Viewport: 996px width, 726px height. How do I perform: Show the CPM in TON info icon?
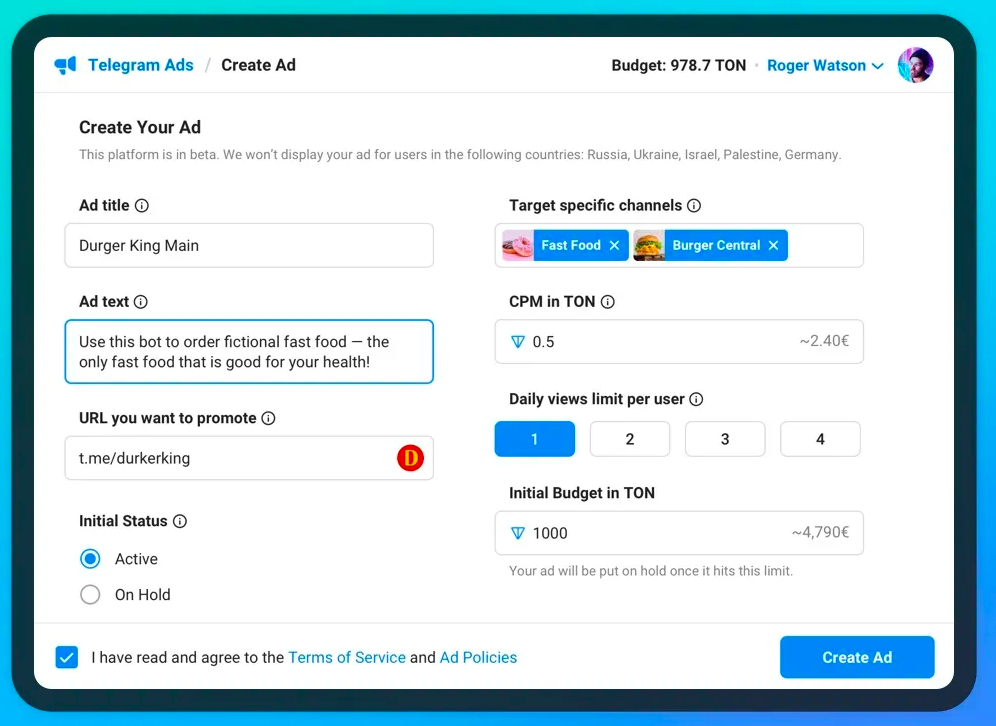[608, 302]
